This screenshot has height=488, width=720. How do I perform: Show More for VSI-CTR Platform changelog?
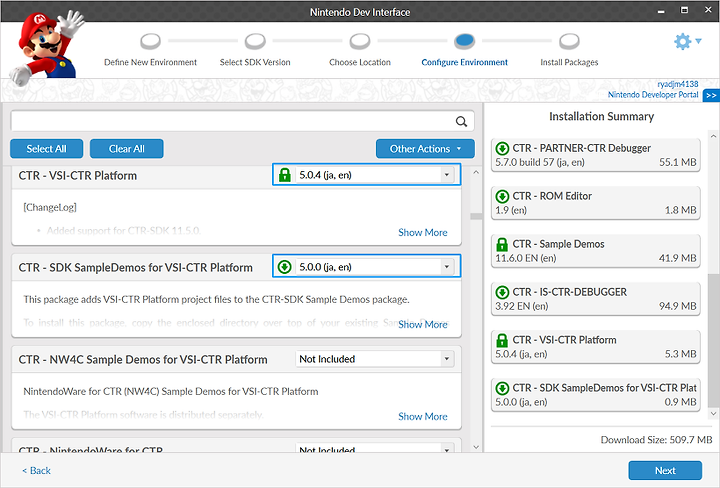click(x=422, y=232)
